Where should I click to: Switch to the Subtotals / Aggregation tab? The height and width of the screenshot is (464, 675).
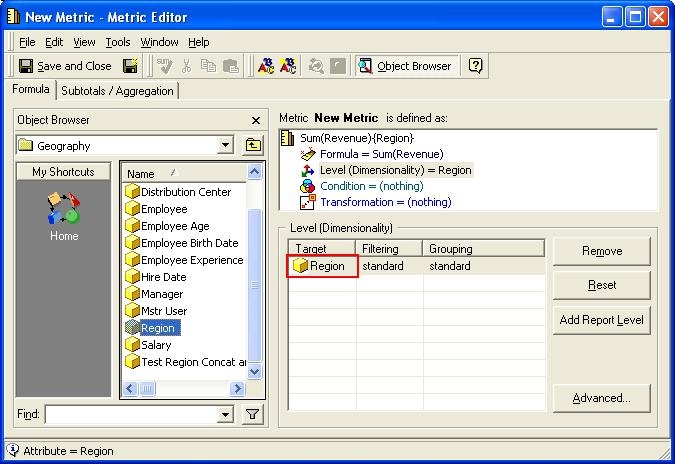point(117,91)
